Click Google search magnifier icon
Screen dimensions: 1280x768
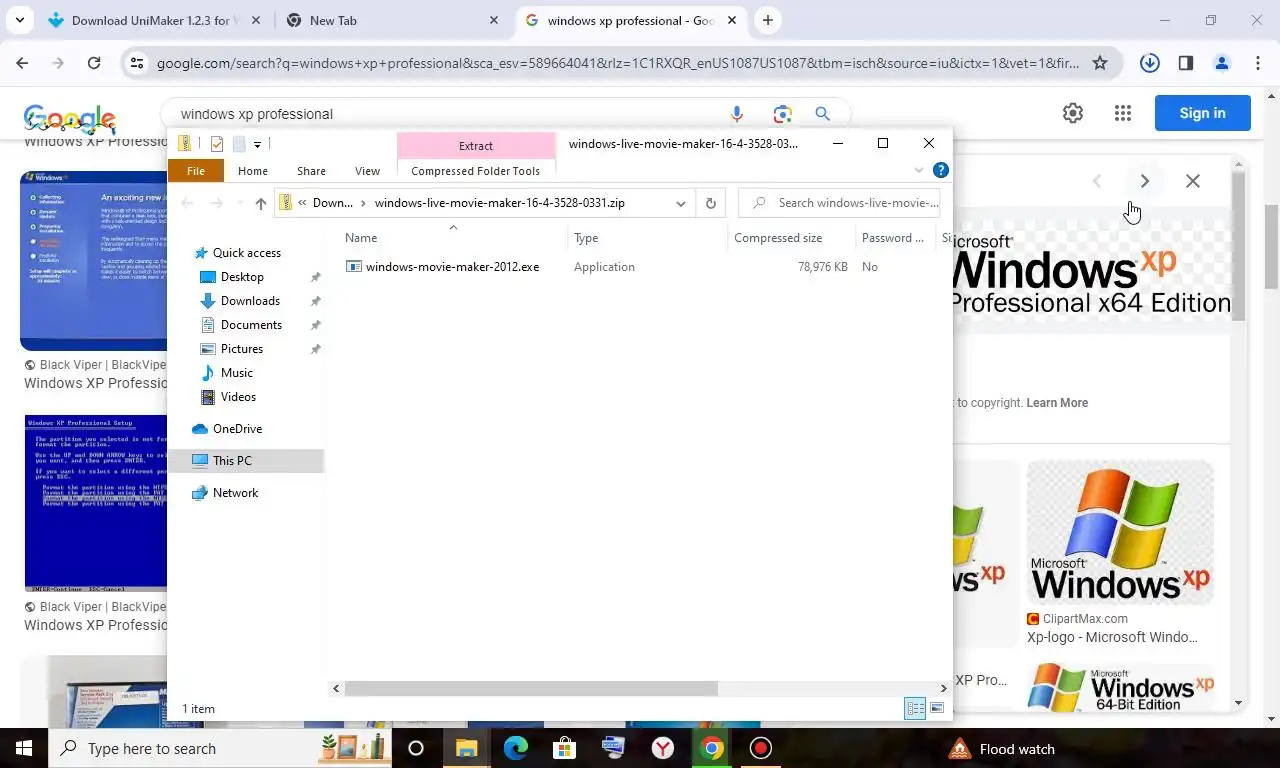[x=823, y=114]
